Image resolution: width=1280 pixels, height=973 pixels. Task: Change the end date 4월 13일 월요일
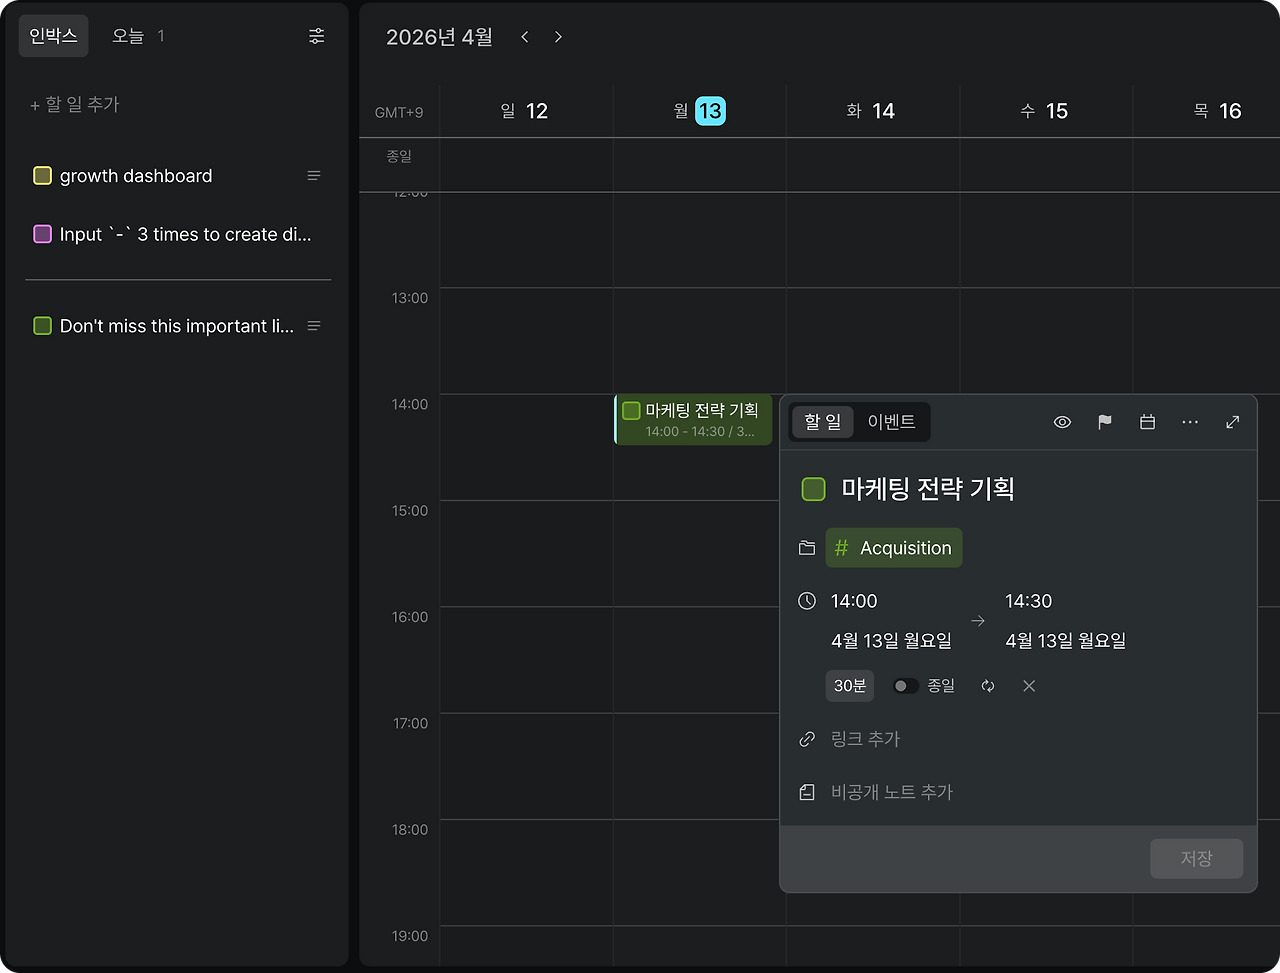pos(1066,641)
